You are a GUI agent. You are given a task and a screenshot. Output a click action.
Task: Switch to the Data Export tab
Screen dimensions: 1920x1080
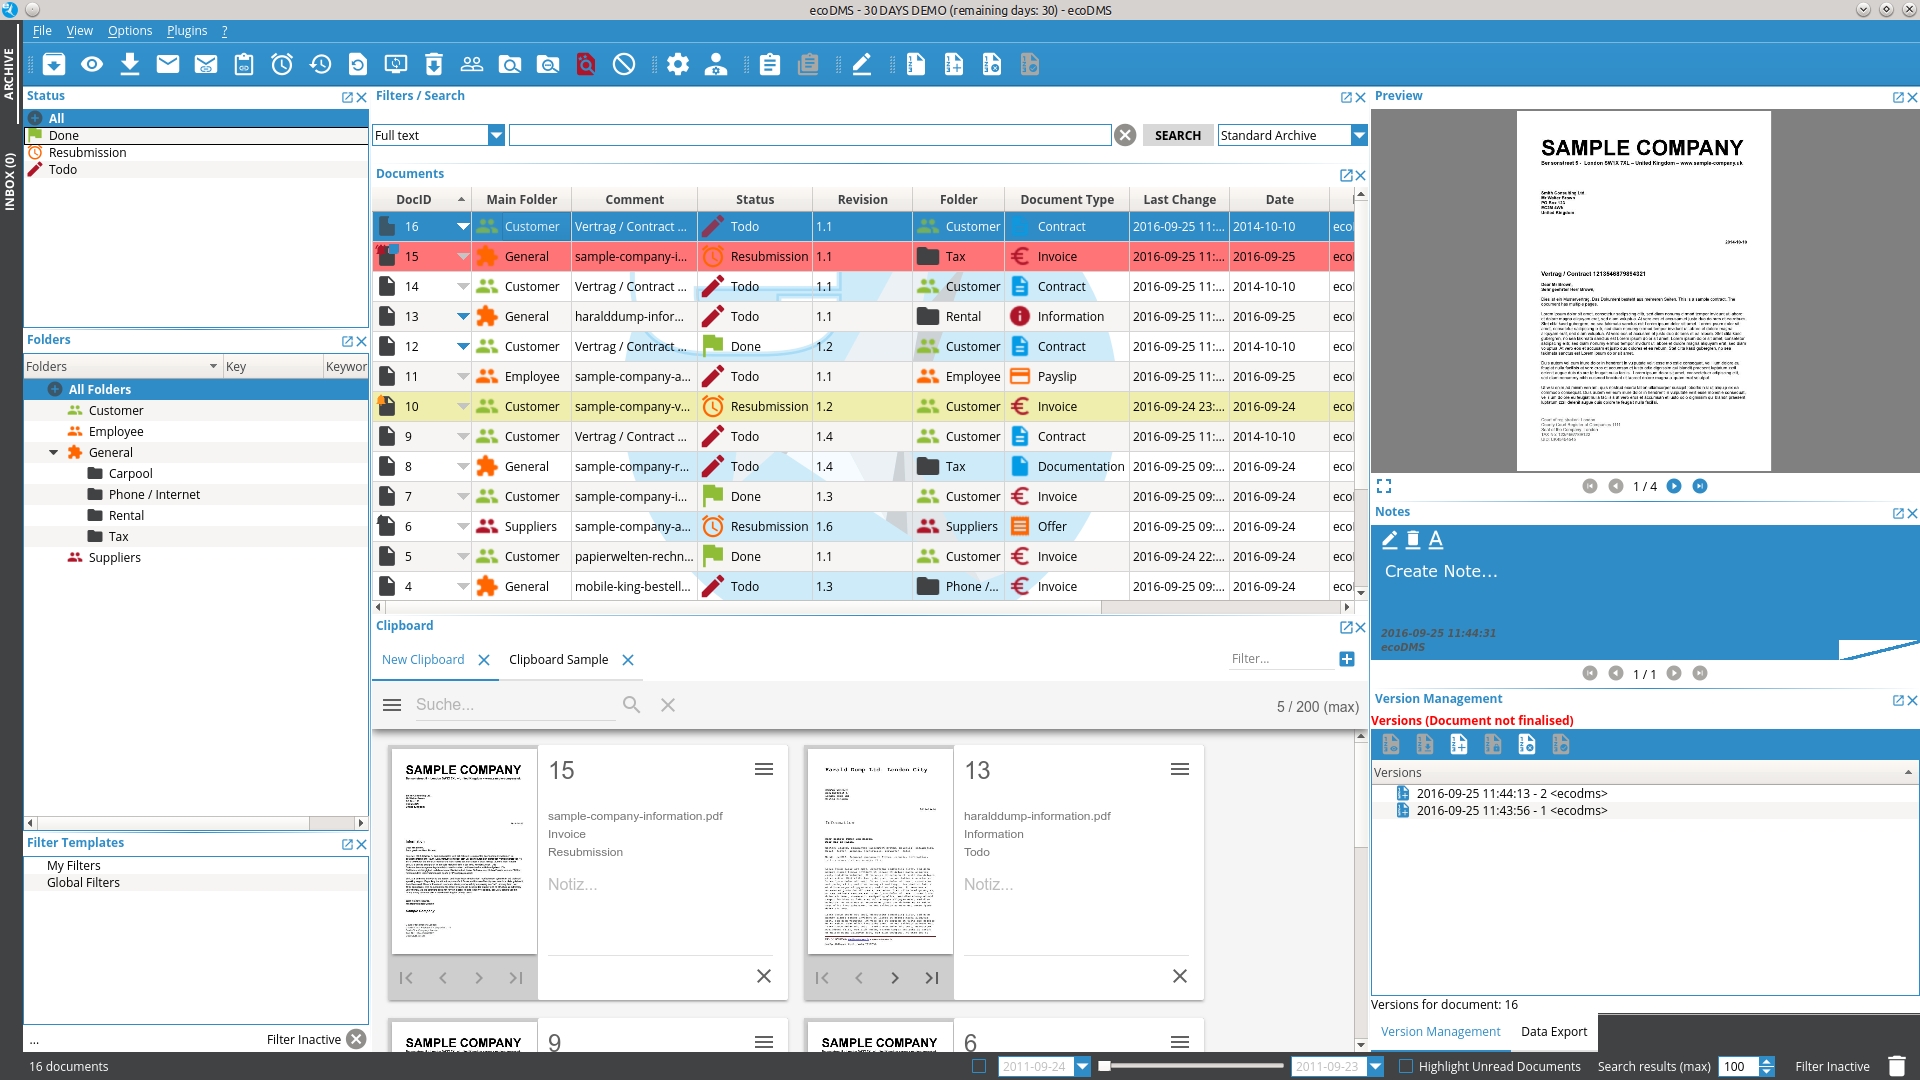[x=1553, y=1031]
